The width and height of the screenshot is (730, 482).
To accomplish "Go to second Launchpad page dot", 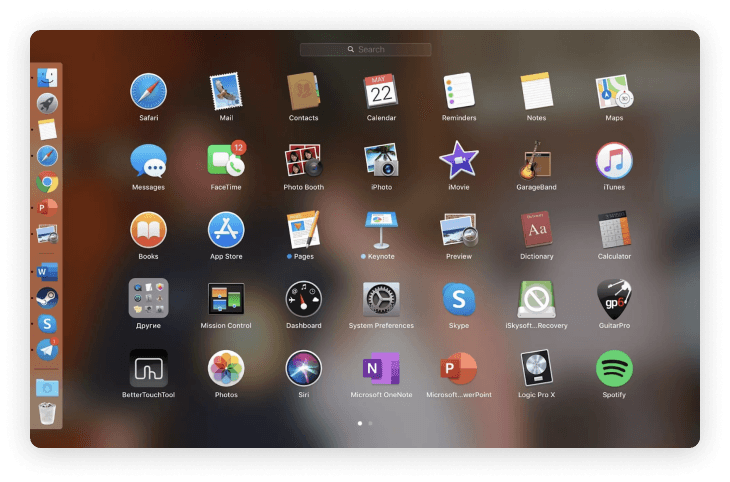I will [x=370, y=423].
